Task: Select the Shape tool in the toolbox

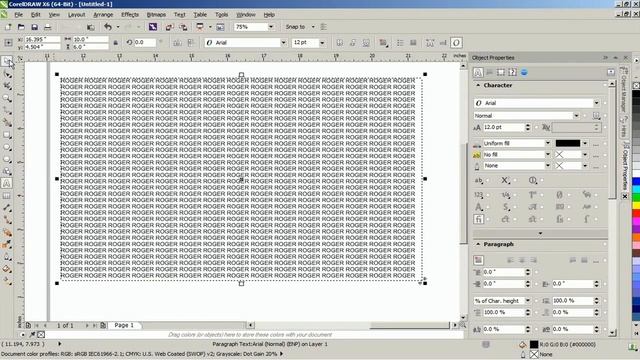Action: click(x=7, y=73)
